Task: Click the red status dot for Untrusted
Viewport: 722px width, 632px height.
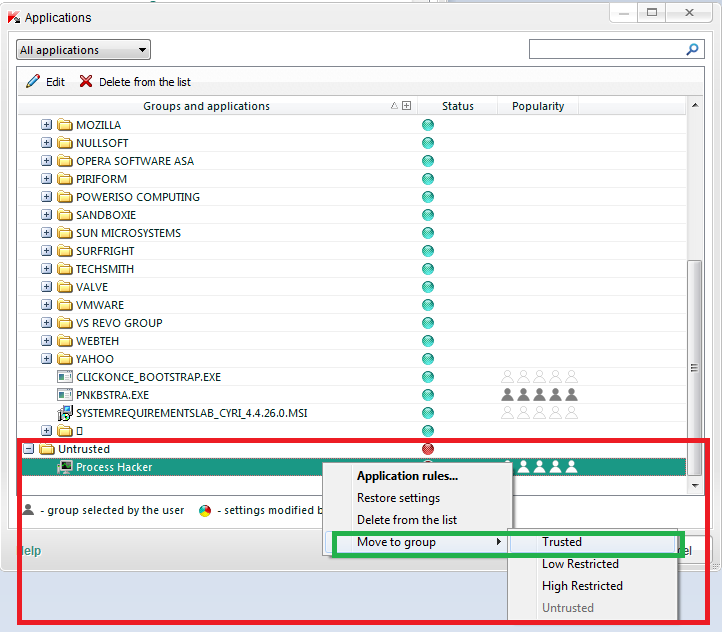Action: pos(428,449)
